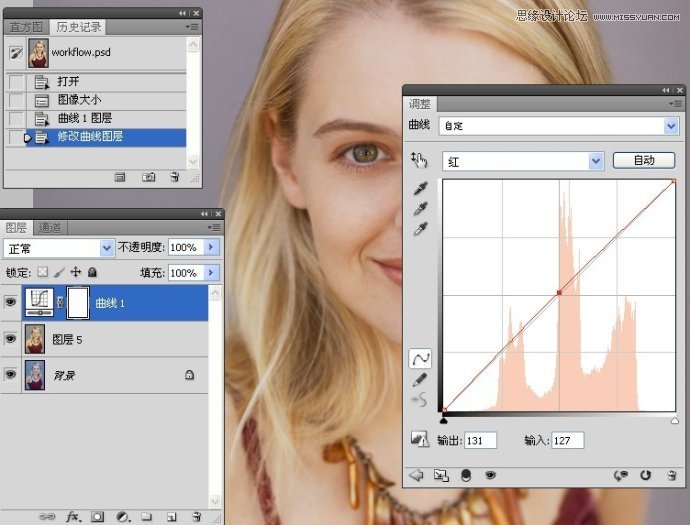Select the edit points curve tool
The height and width of the screenshot is (525, 690).
click(420, 358)
